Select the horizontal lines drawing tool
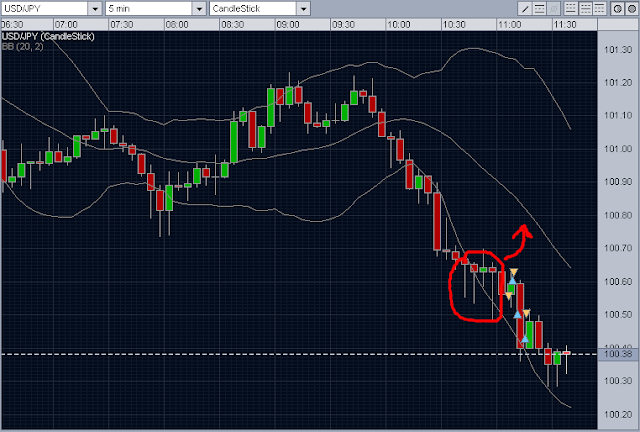 pos(539,9)
